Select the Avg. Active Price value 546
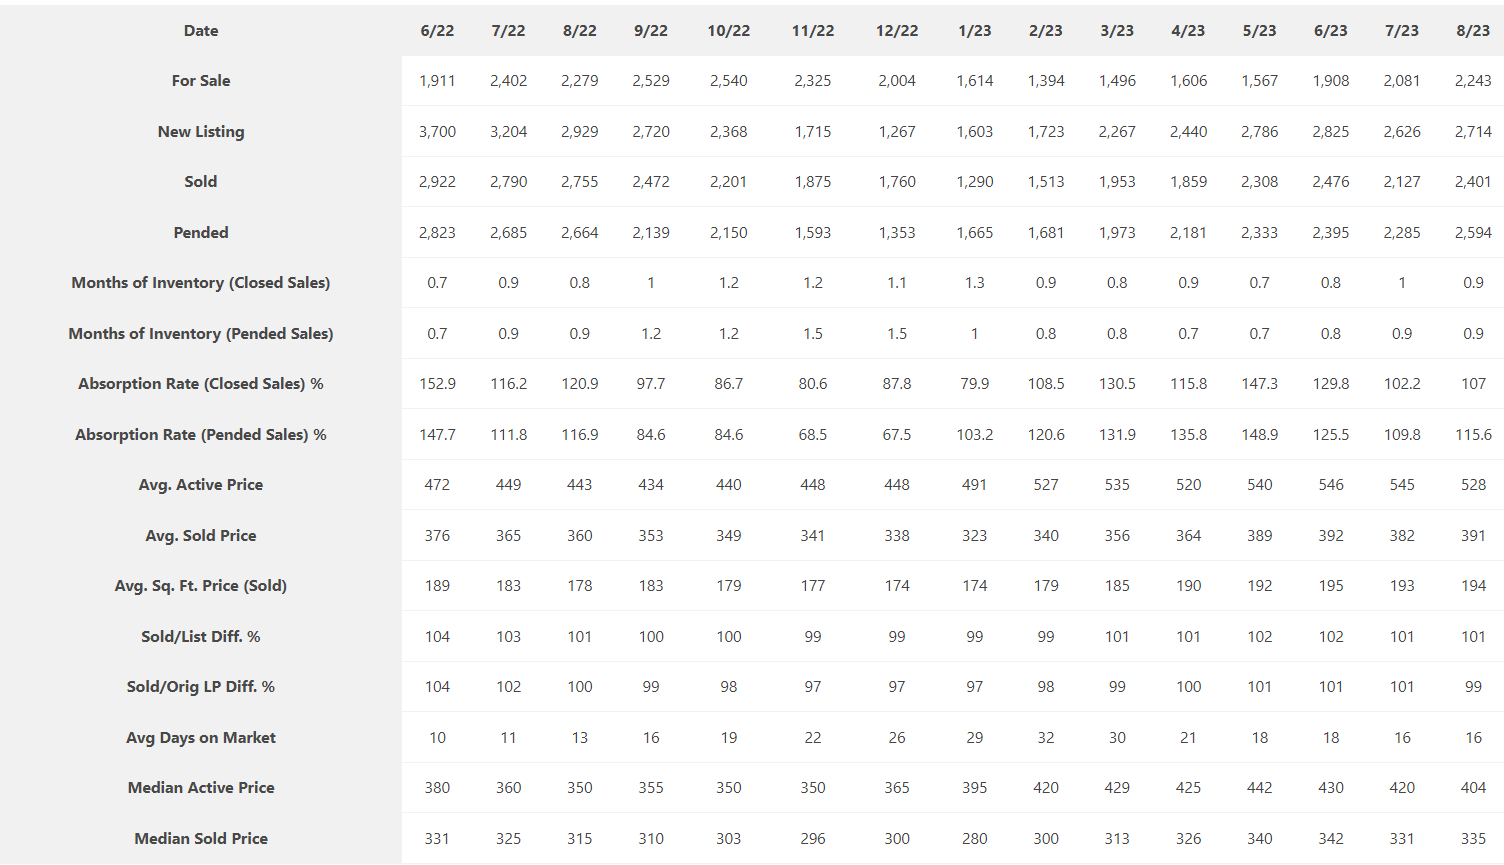 point(1331,485)
